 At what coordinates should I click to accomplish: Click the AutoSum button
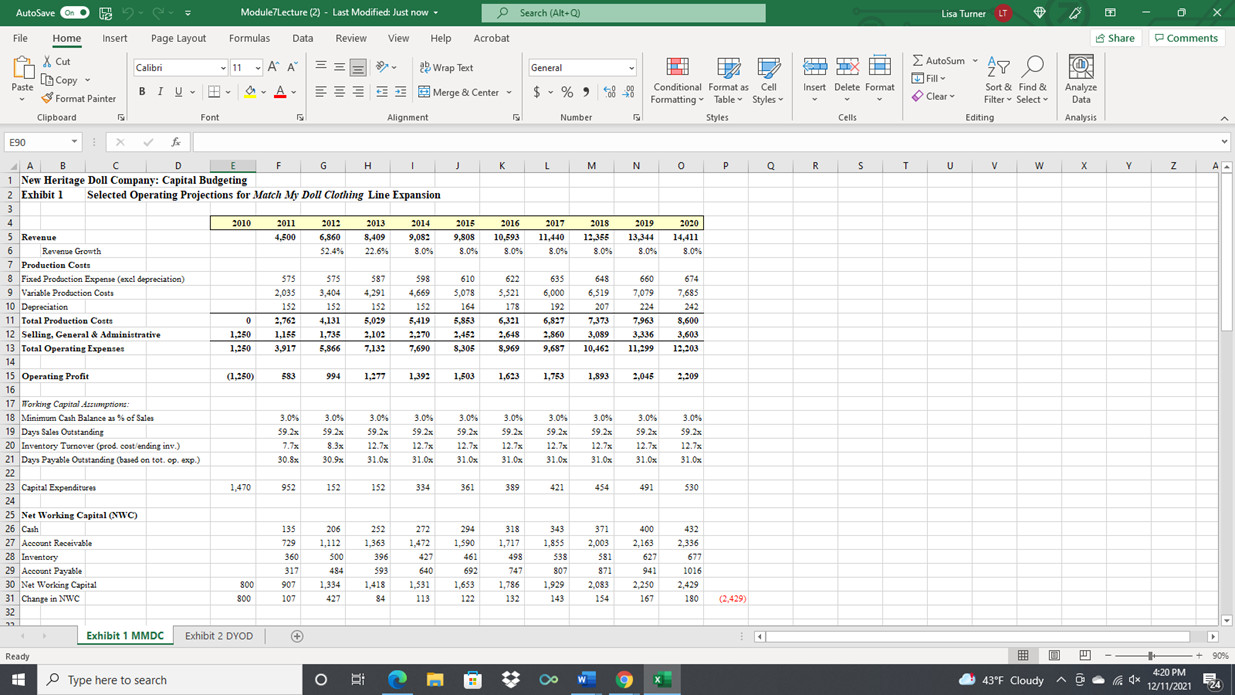(x=939, y=61)
